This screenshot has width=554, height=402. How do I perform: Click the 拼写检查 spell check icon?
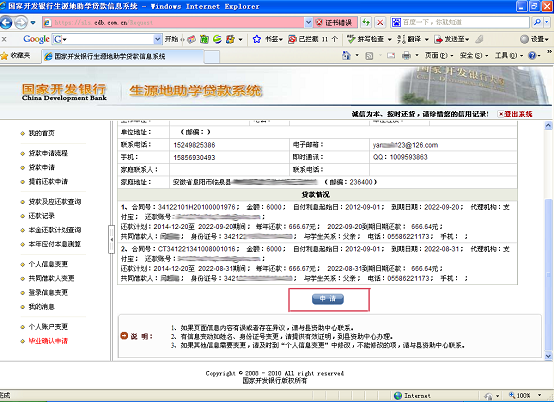351,39
